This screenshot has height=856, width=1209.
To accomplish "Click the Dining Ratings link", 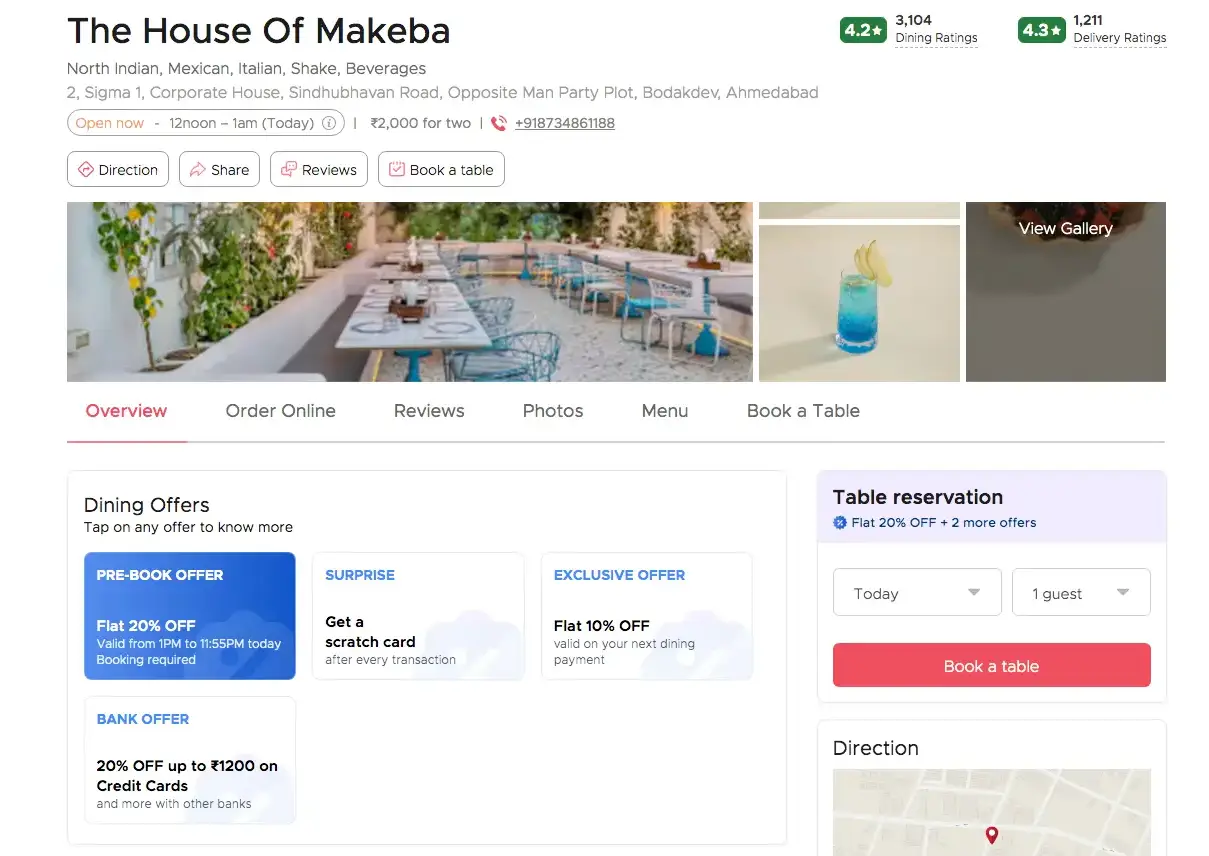I will pos(936,38).
